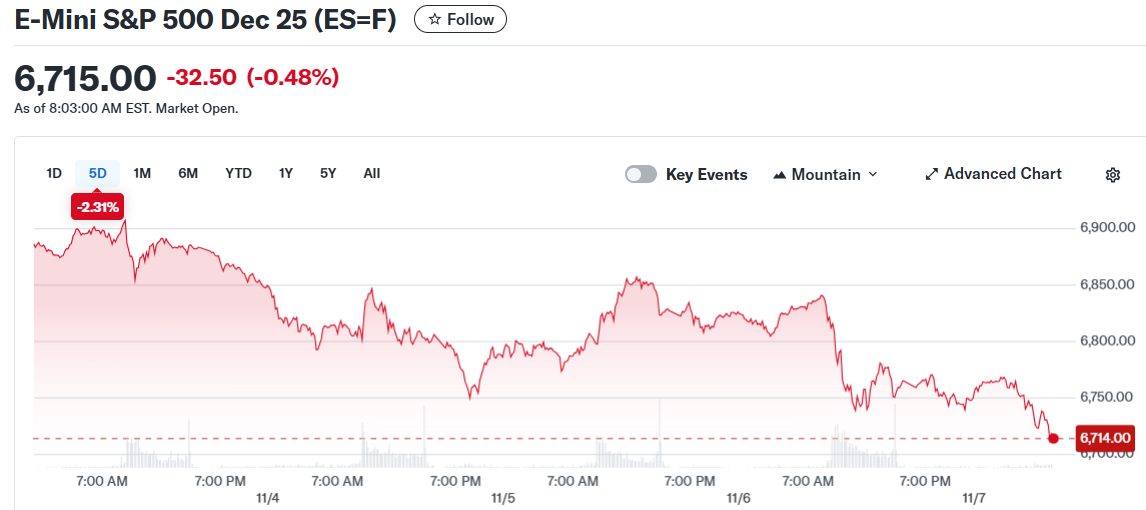Screen dimensions: 1146x510
Task: Choose the YTD time range
Action: click(x=238, y=173)
